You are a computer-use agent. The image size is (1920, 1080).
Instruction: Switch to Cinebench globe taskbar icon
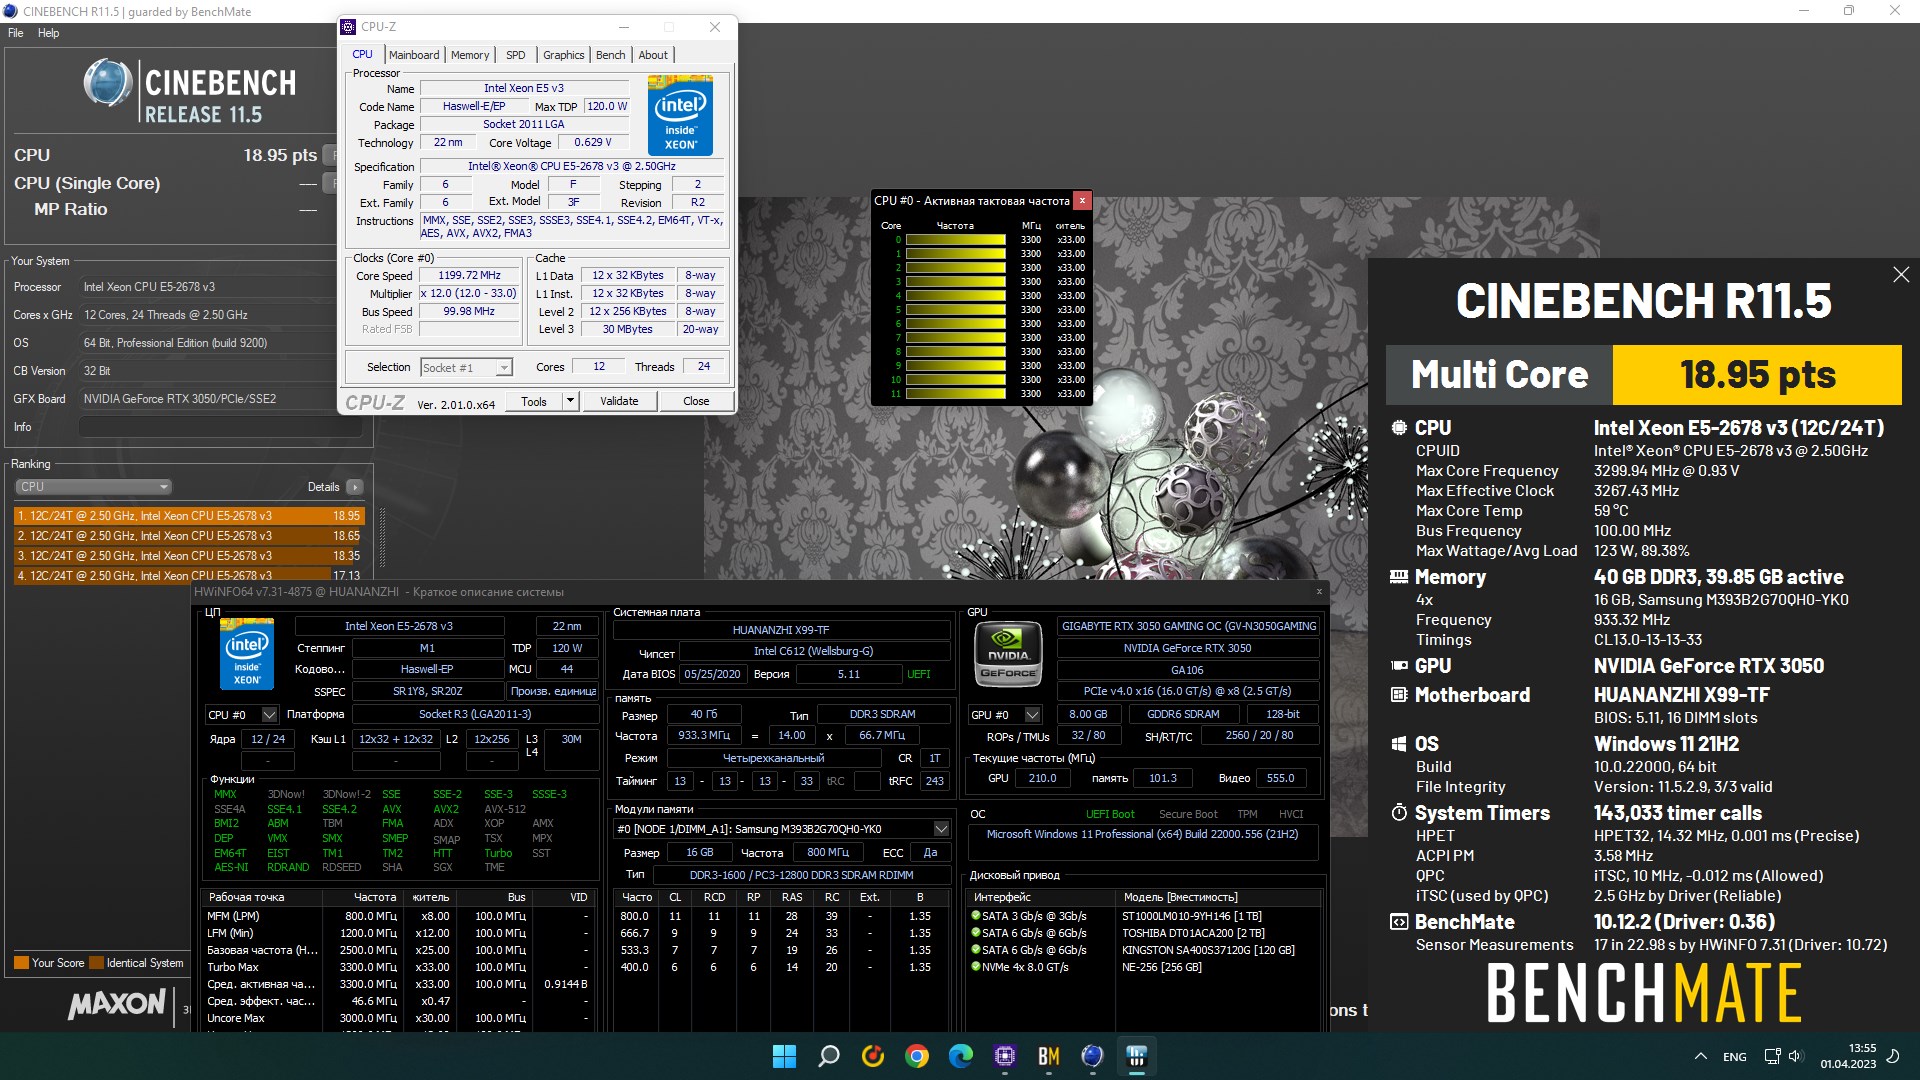coord(1093,1056)
